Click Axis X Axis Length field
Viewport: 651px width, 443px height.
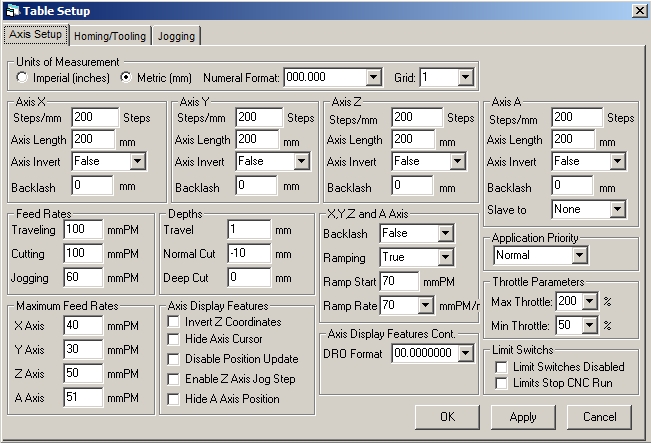pos(93,139)
